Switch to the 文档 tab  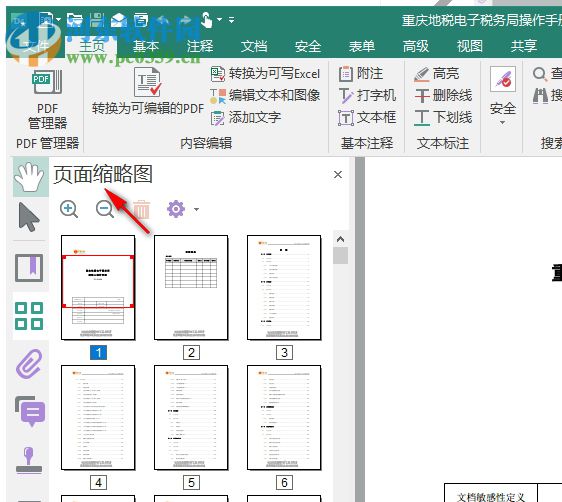254,46
